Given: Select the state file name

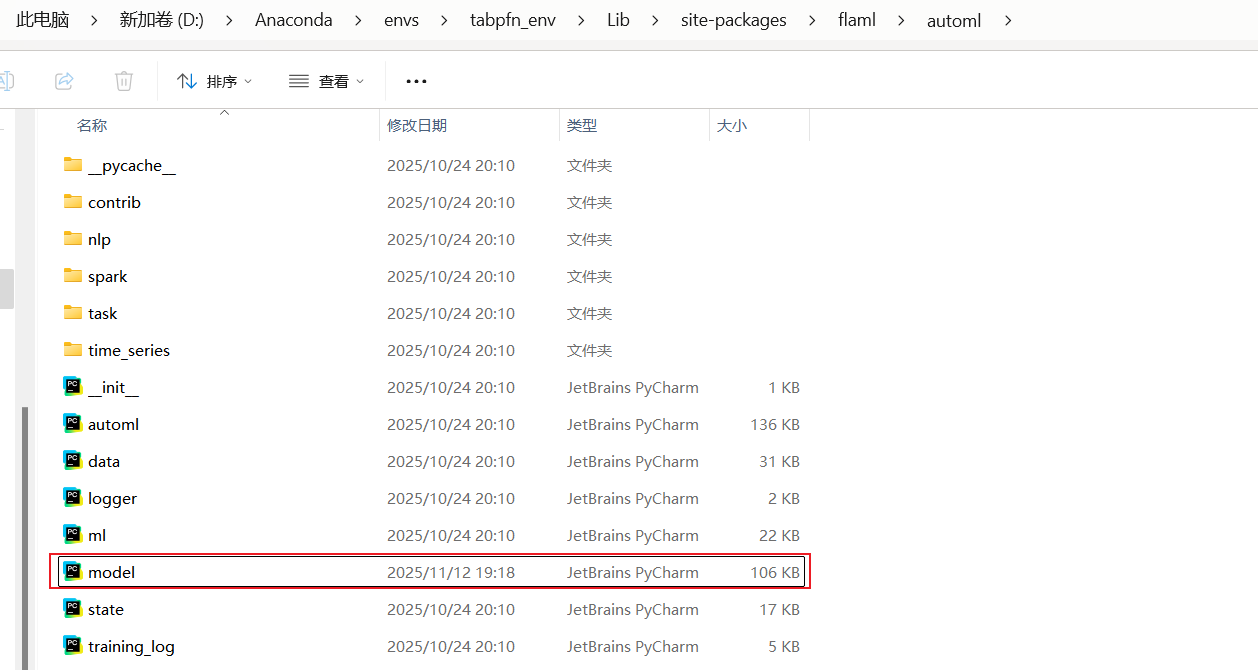Looking at the screenshot, I should [x=106, y=609].
